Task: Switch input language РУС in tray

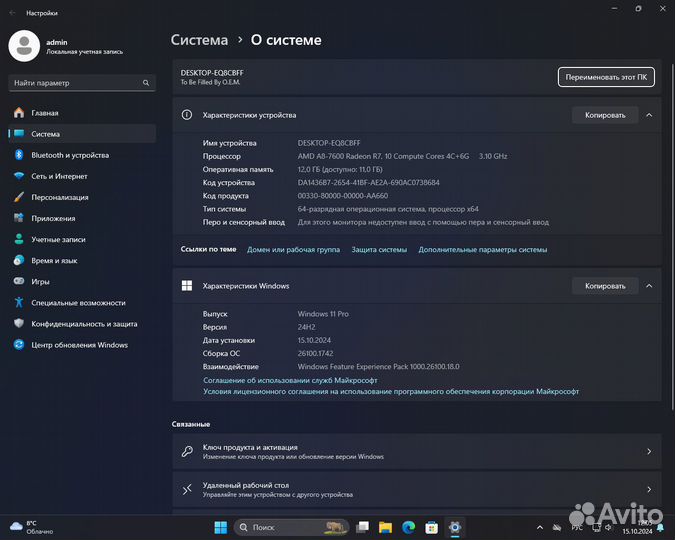Action: [x=577, y=528]
